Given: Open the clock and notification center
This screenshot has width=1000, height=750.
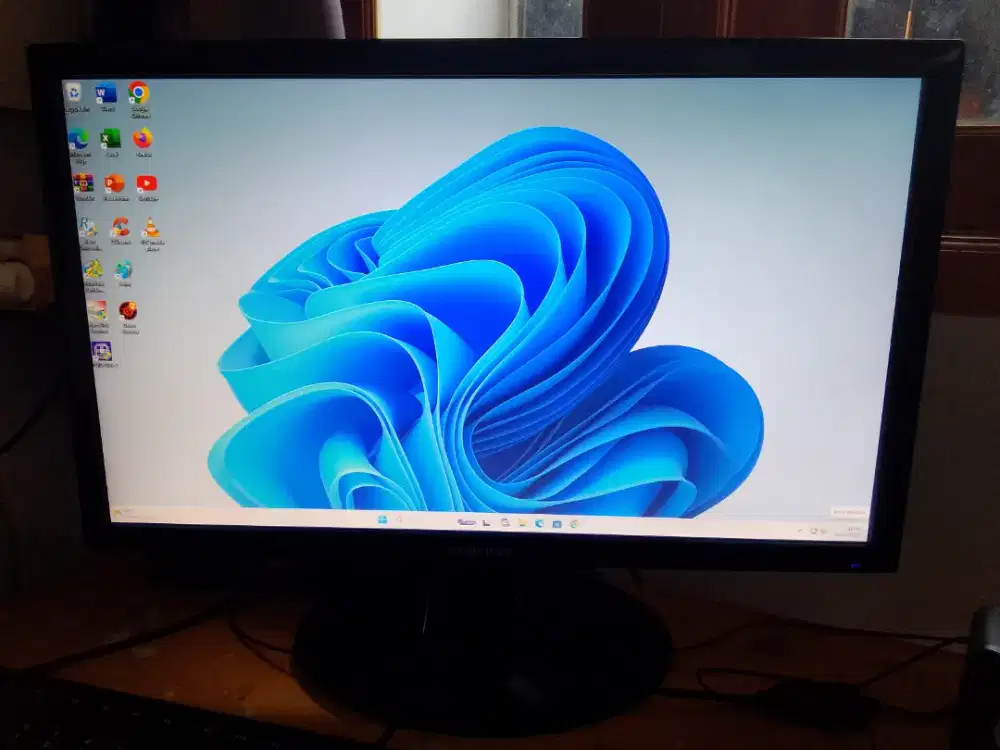Looking at the screenshot, I should click(850, 525).
